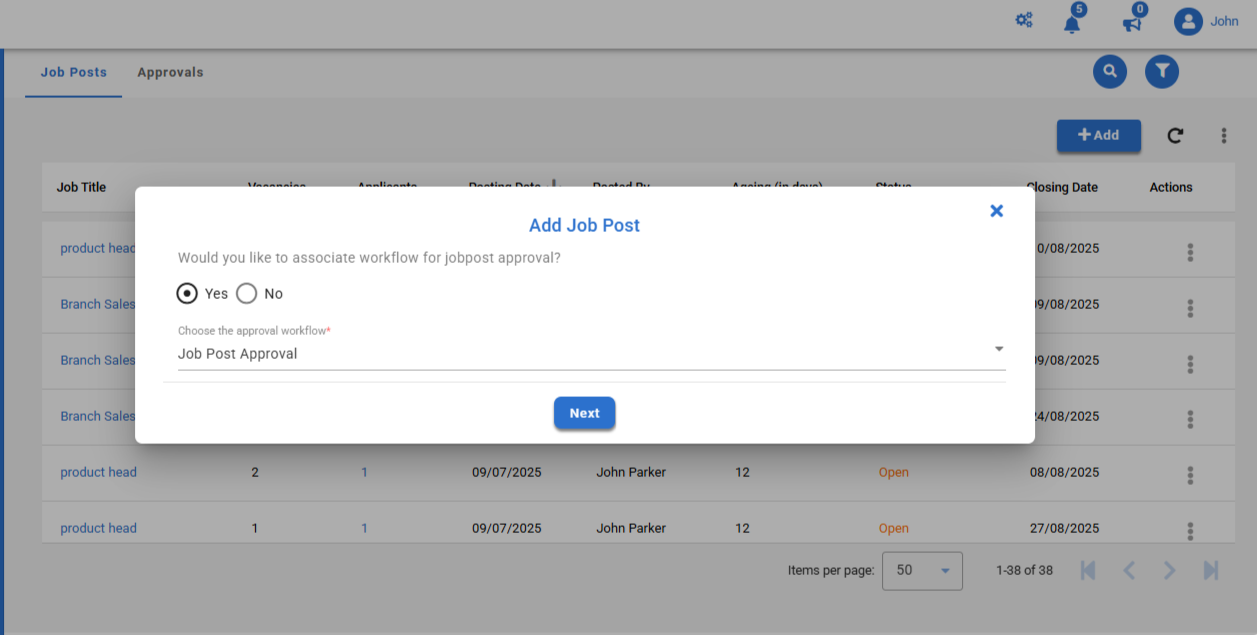Open the first row's actions menu

point(1190,252)
